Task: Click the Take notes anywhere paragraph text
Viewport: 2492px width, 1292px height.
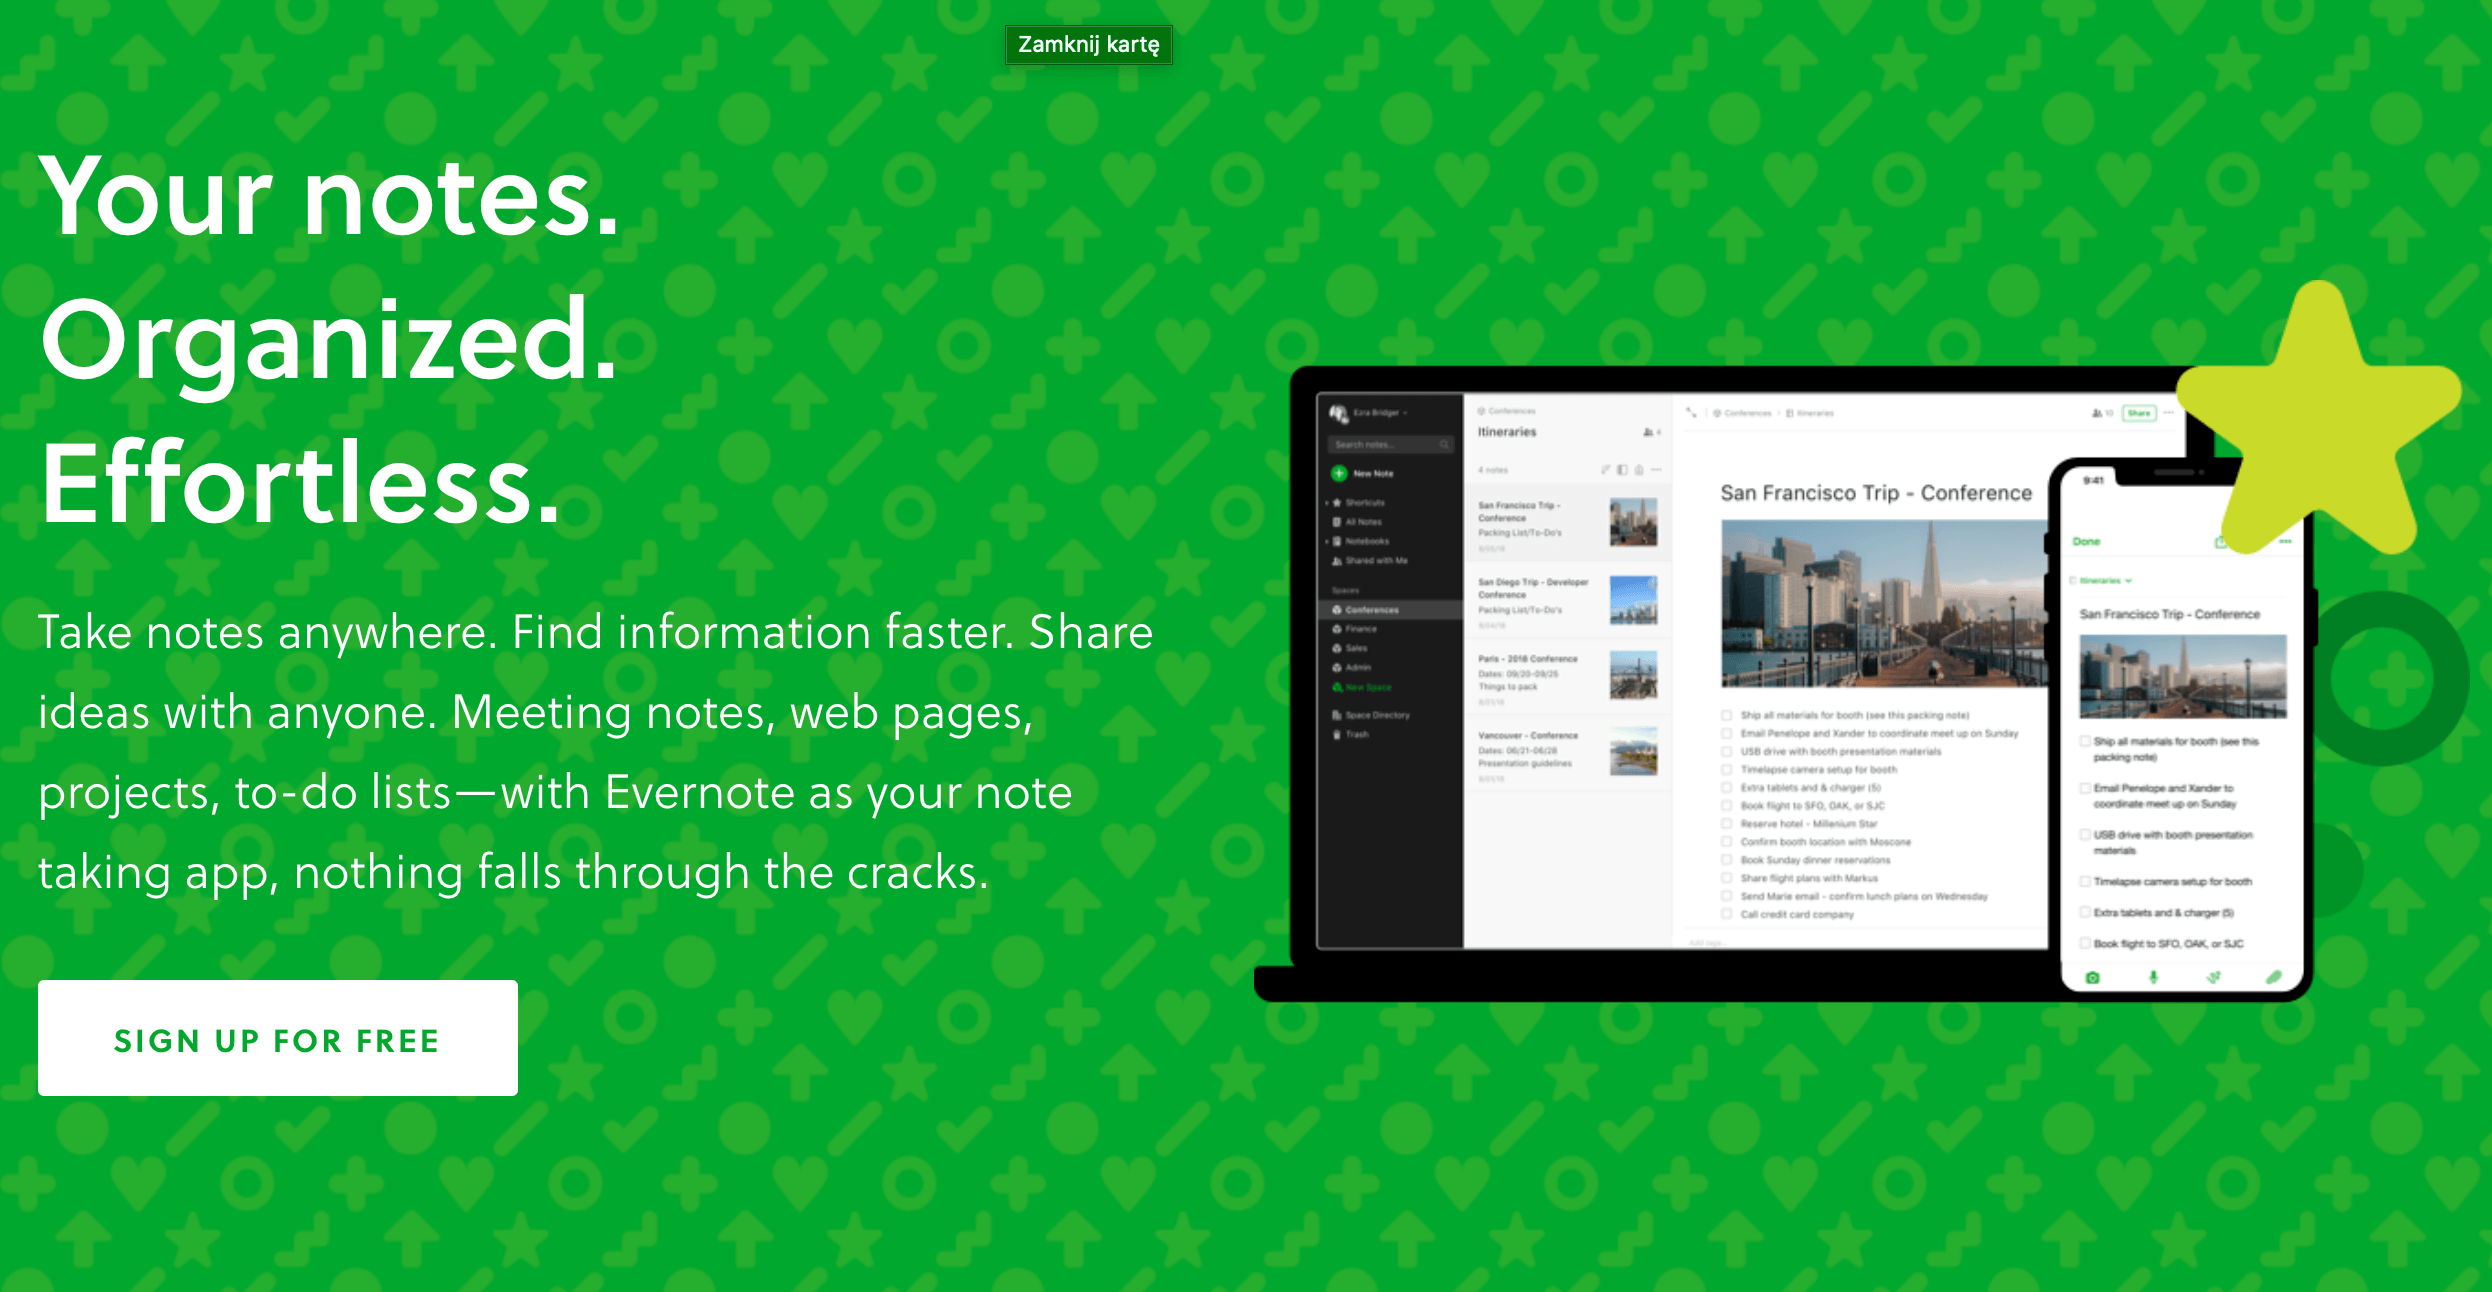Action: 596,752
